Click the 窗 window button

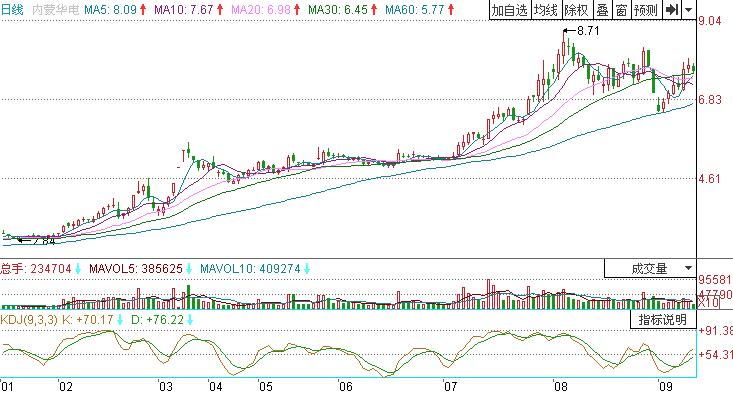pos(622,10)
